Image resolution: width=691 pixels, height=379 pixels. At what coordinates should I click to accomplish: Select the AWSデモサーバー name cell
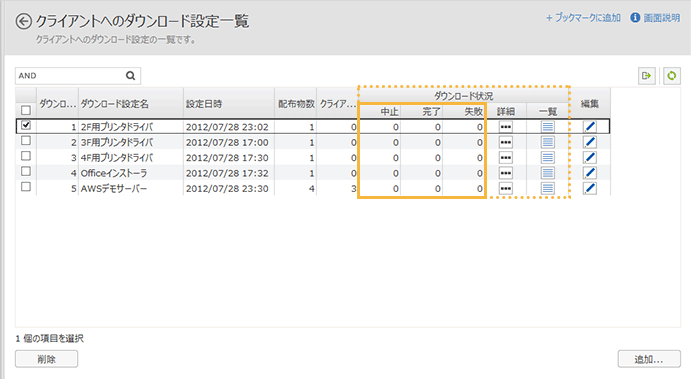(x=131, y=189)
